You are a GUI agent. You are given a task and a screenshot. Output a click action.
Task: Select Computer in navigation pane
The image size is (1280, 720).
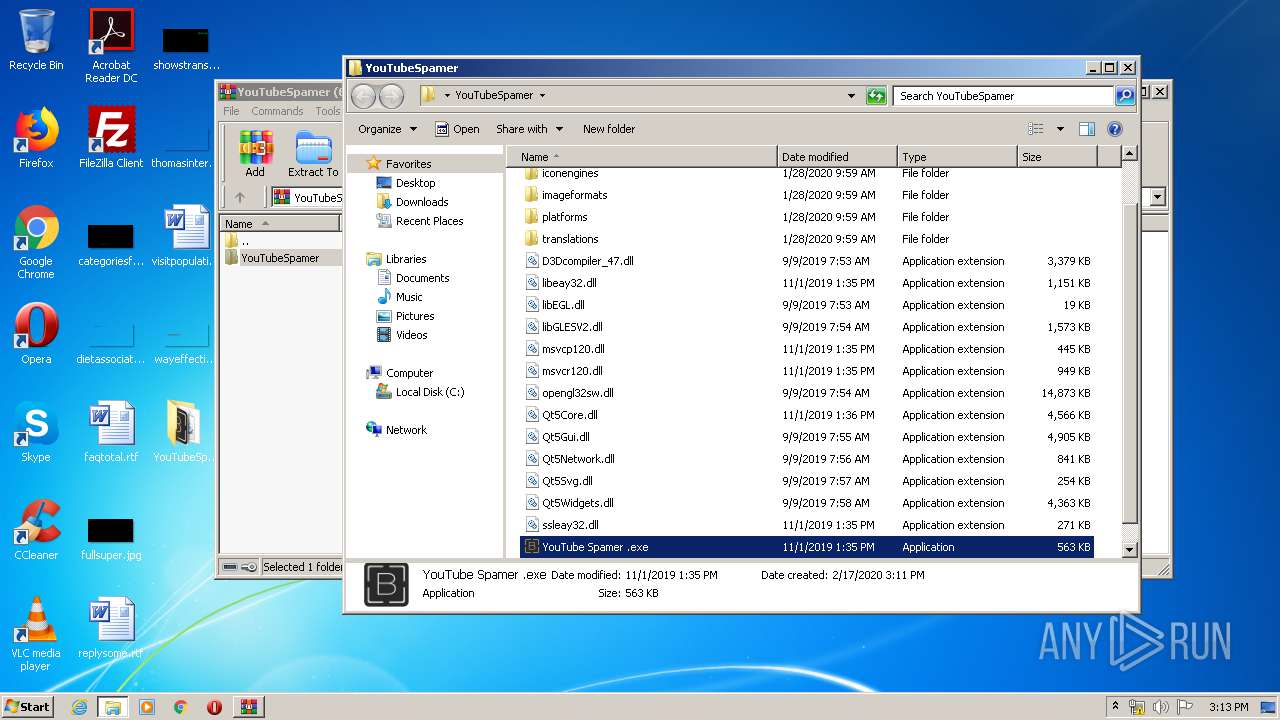pos(409,373)
